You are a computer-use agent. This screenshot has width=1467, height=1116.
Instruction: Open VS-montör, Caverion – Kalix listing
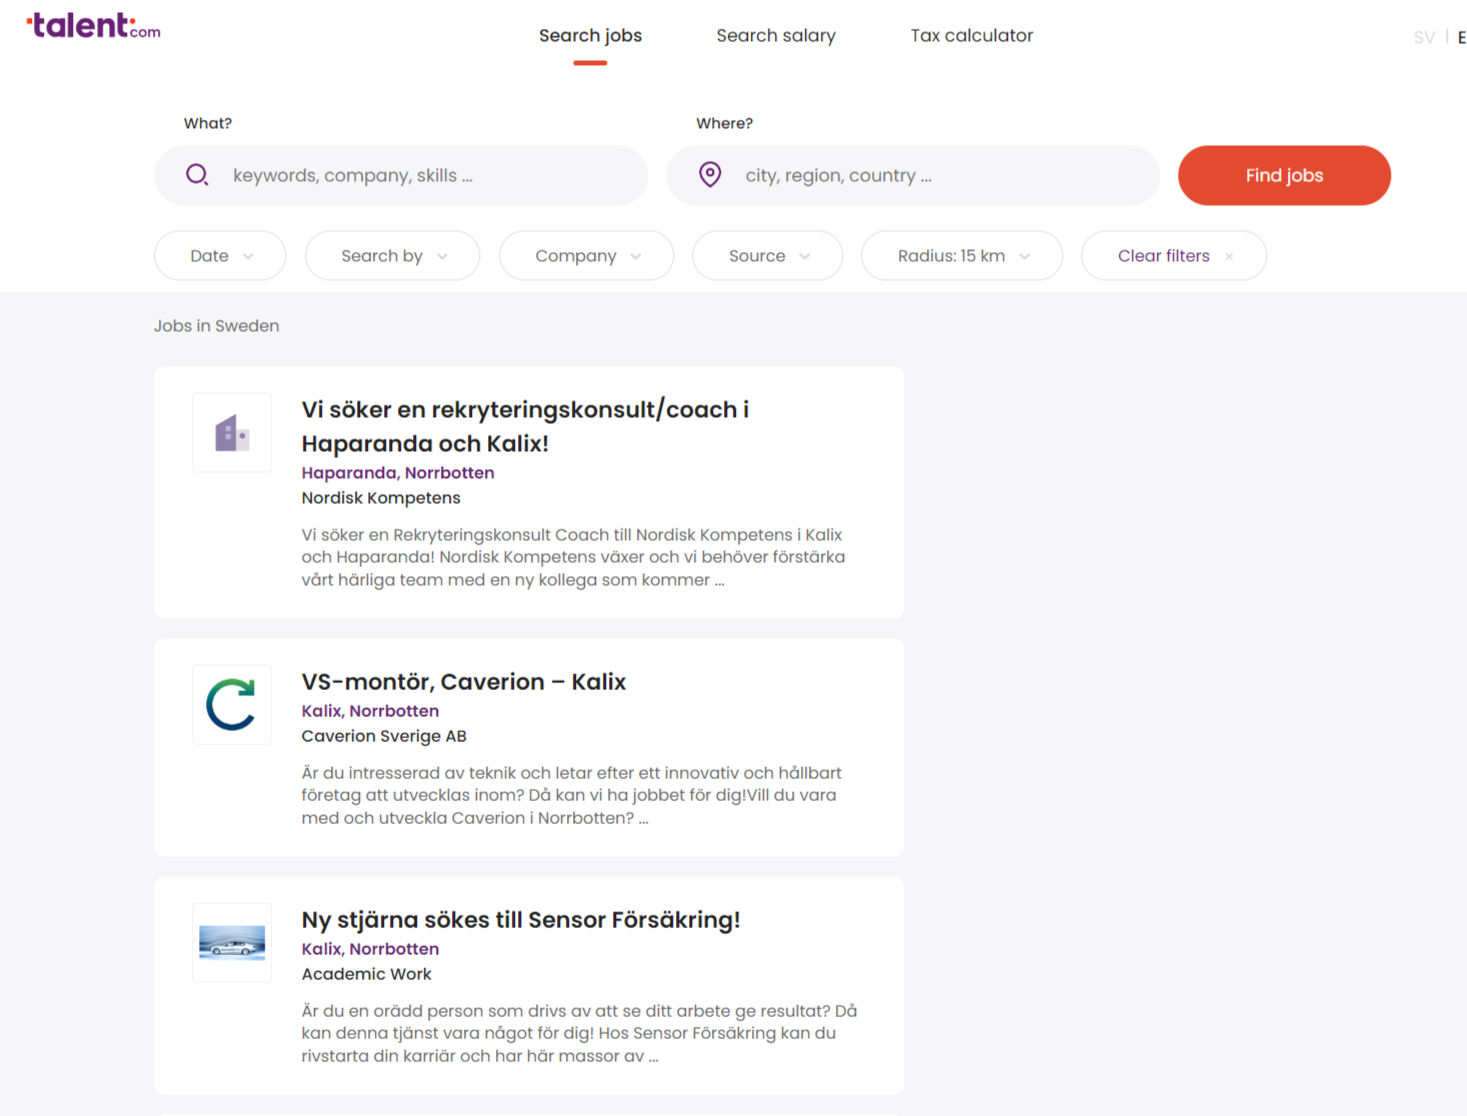coord(464,682)
